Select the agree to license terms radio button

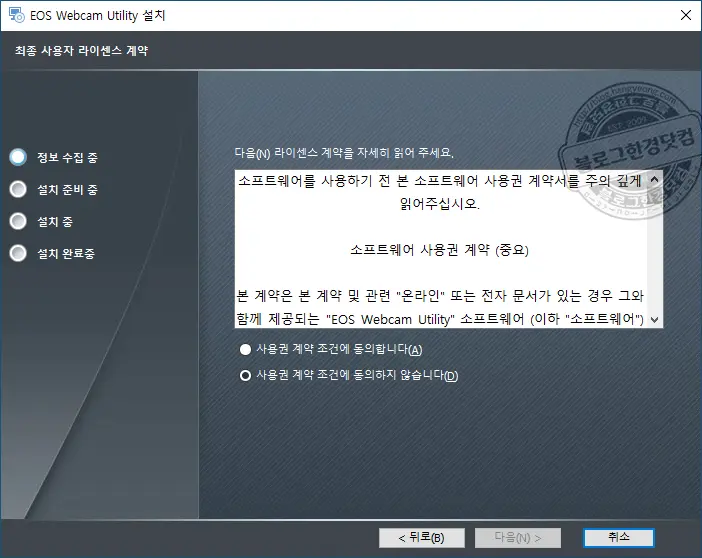coord(245,349)
